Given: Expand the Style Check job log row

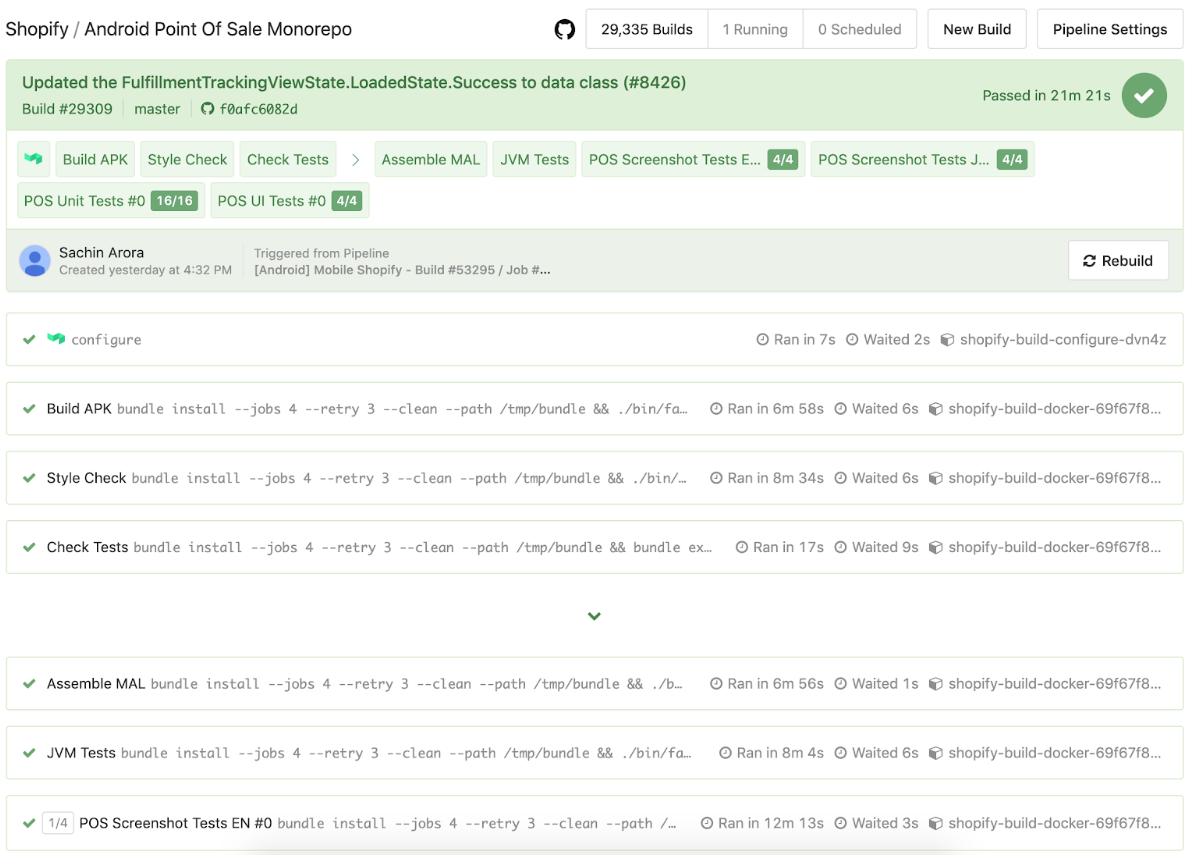Looking at the screenshot, I should click(x=595, y=478).
